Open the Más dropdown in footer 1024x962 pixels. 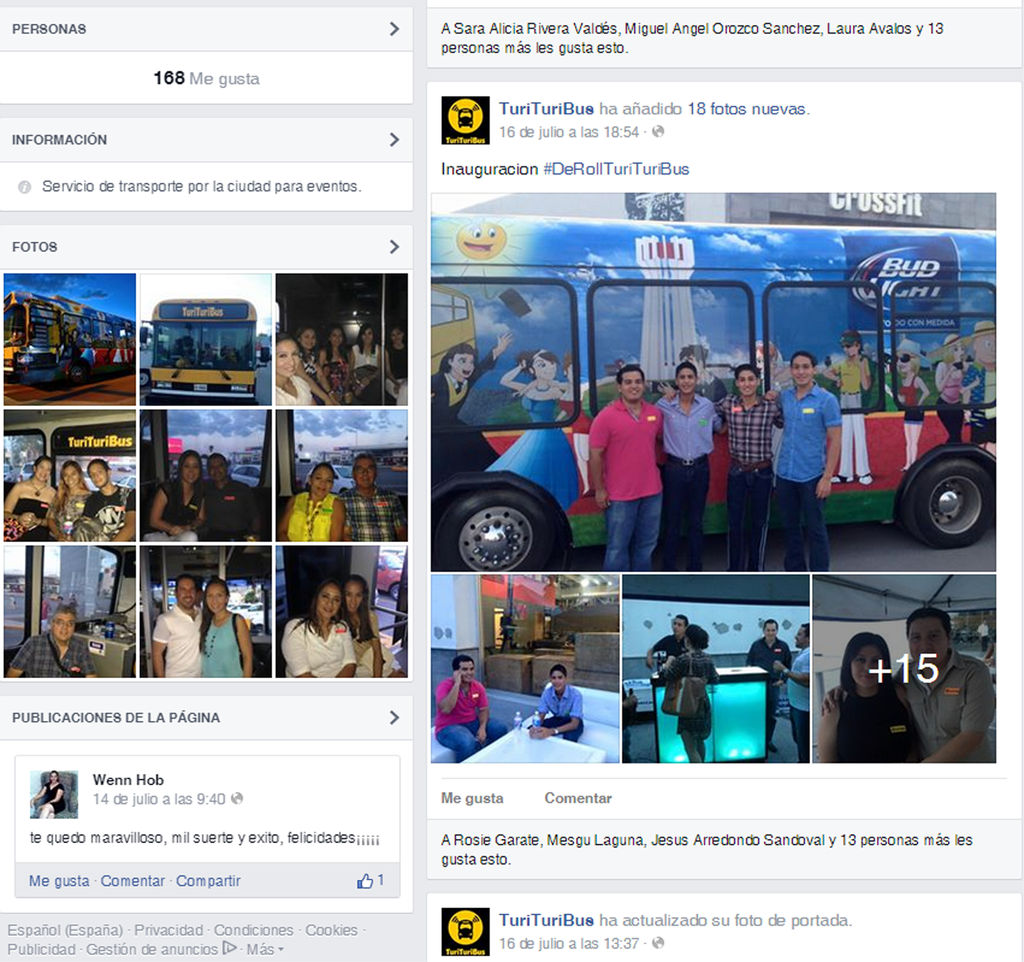[x=265, y=949]
